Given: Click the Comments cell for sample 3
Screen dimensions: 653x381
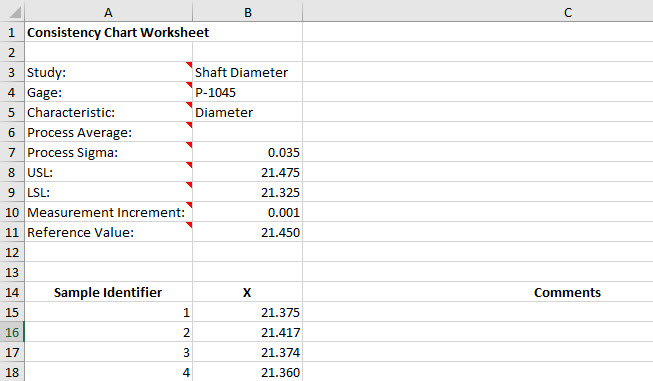Looking at the screenshot, I should point(478,352).
